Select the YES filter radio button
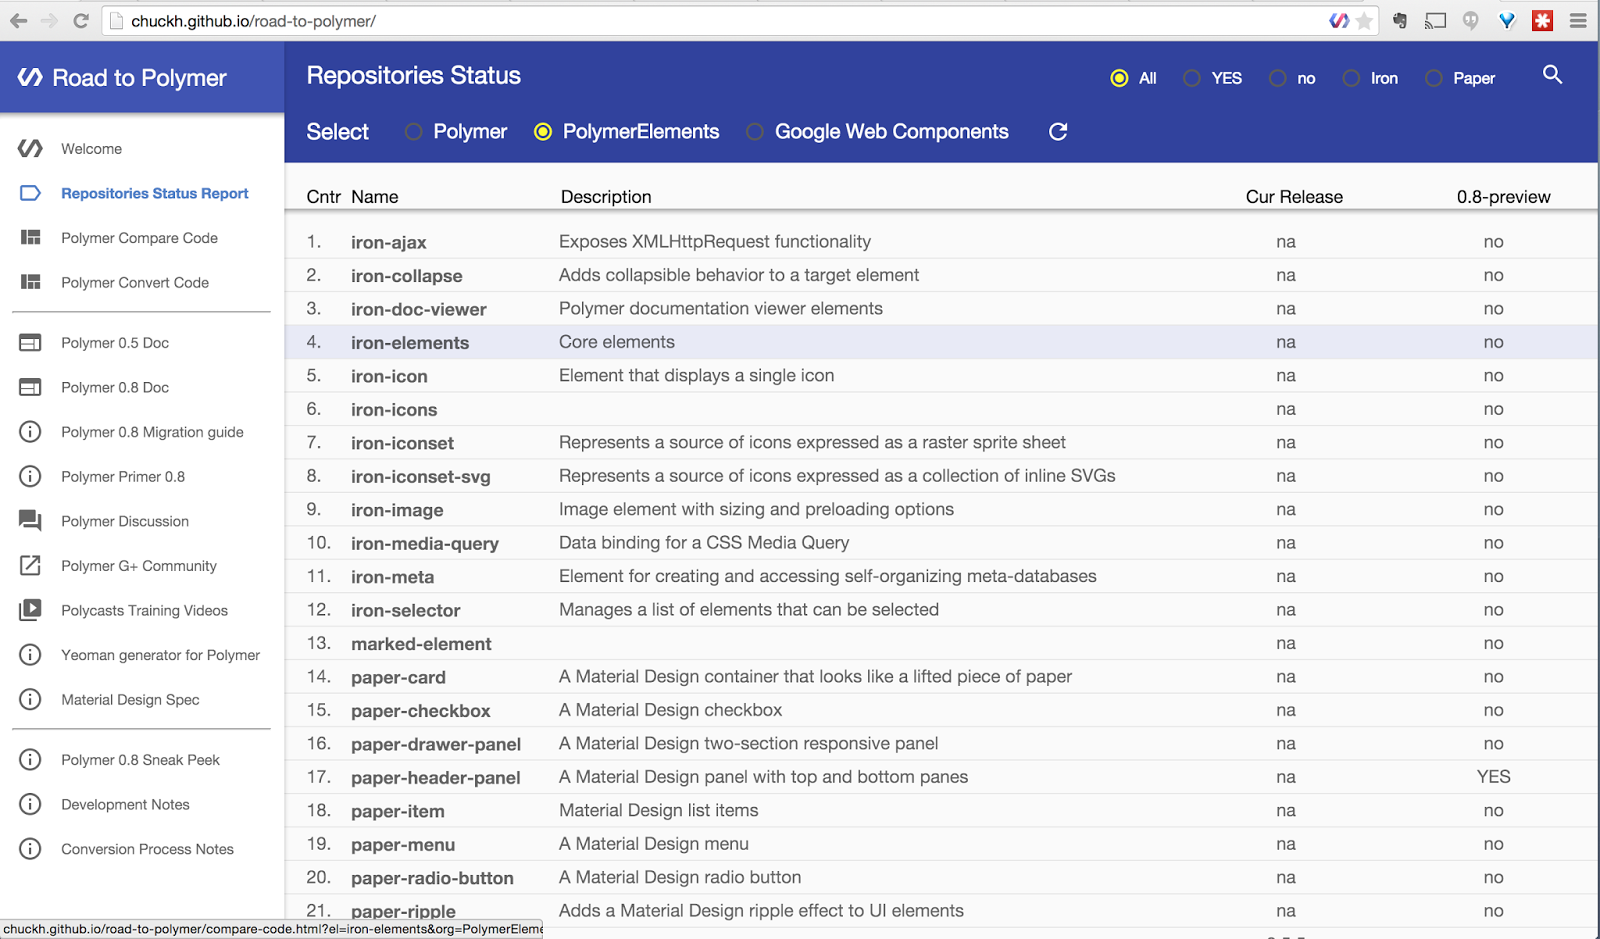The width and height of the screenshot is (1600, 939). click(x=1192, y=78)
